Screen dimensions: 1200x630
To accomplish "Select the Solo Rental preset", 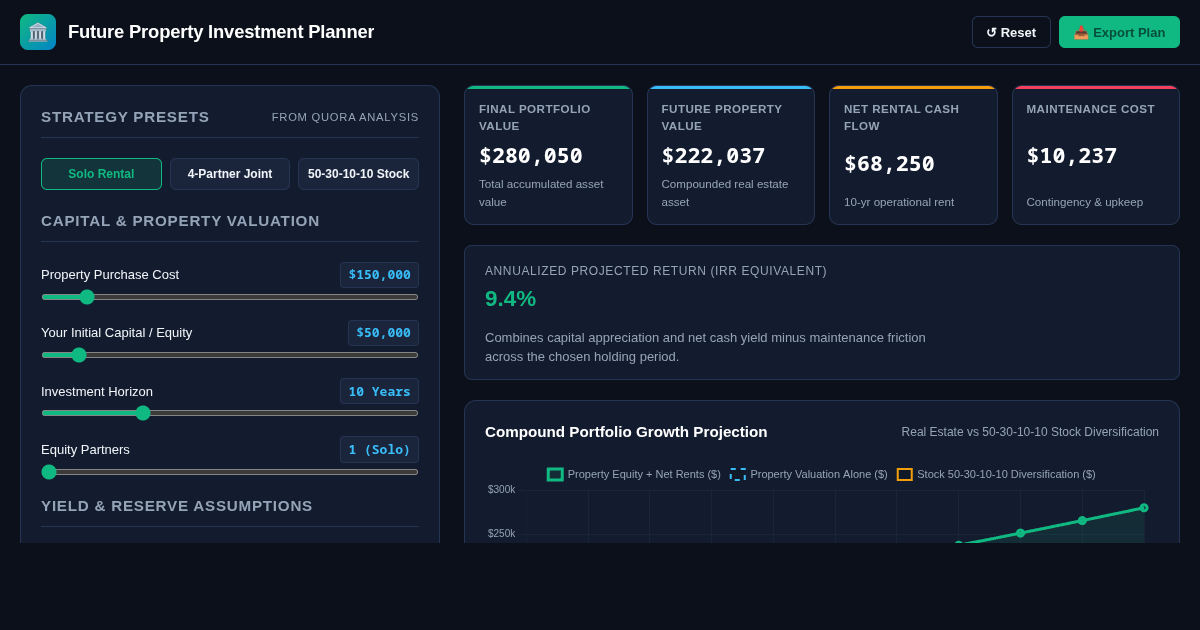I will pyautogui.click(x=101, y=174).
